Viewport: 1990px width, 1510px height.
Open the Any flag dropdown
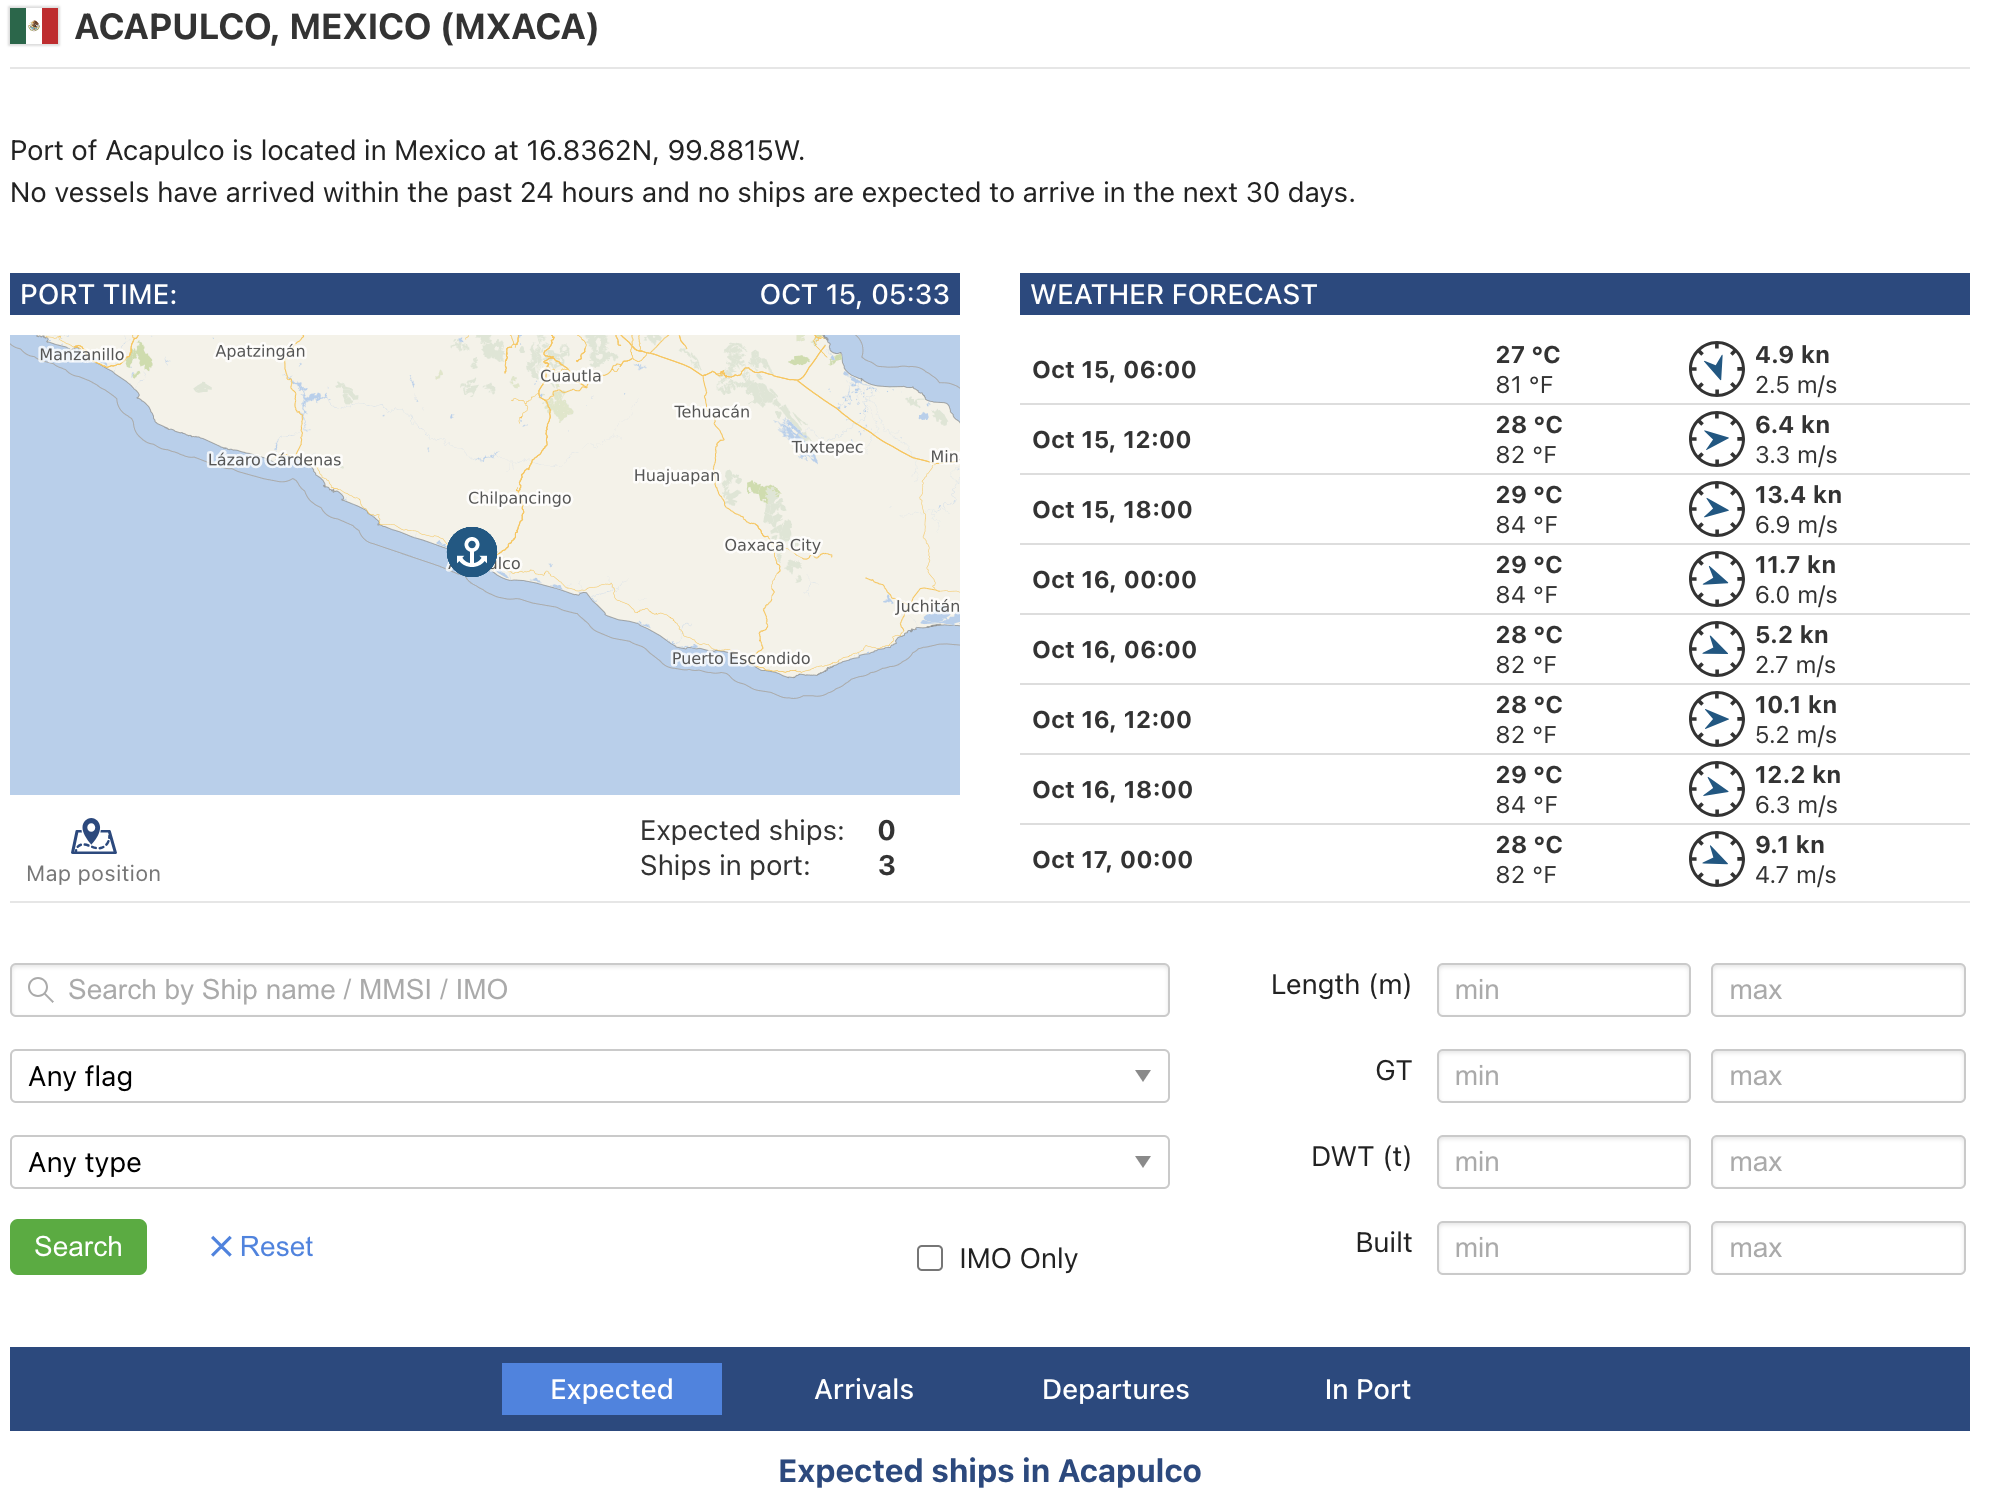coord(589,1076)
